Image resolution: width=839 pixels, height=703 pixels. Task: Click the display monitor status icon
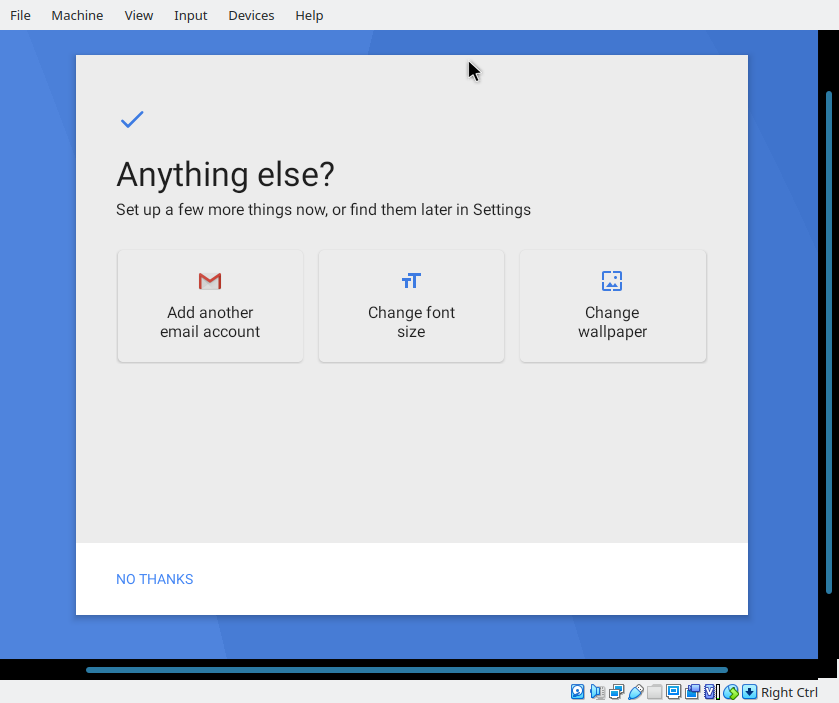tap(673, 692)
